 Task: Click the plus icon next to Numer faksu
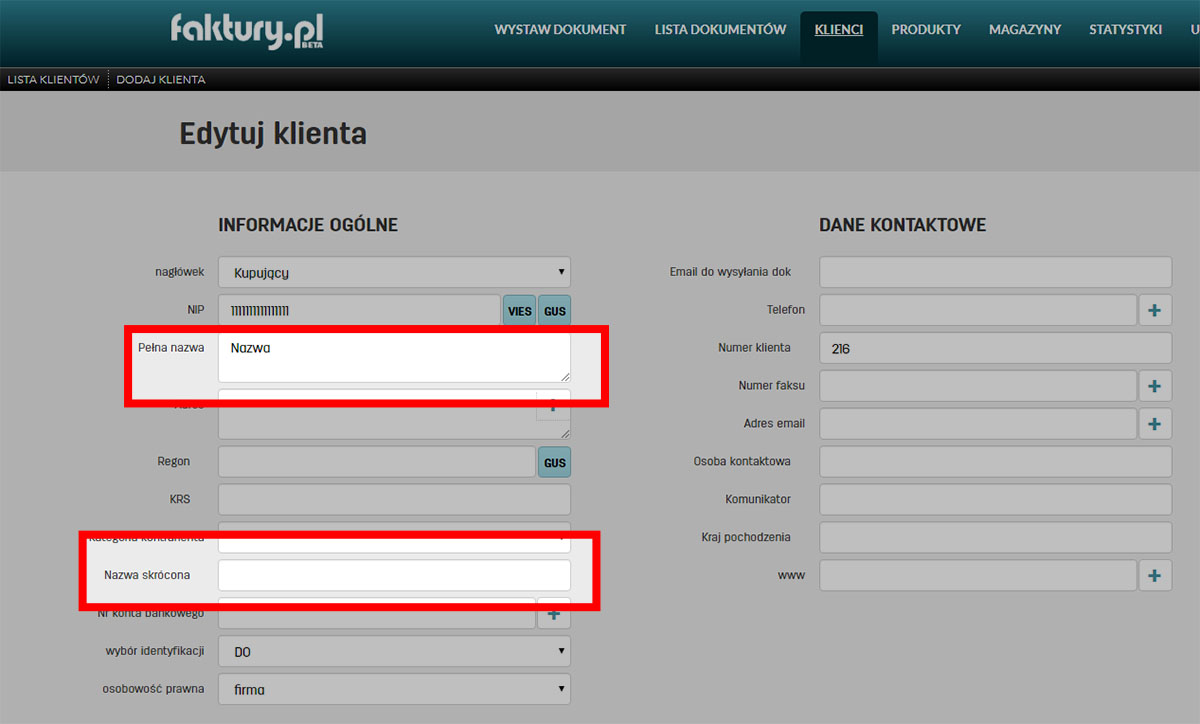point(1154,385)
